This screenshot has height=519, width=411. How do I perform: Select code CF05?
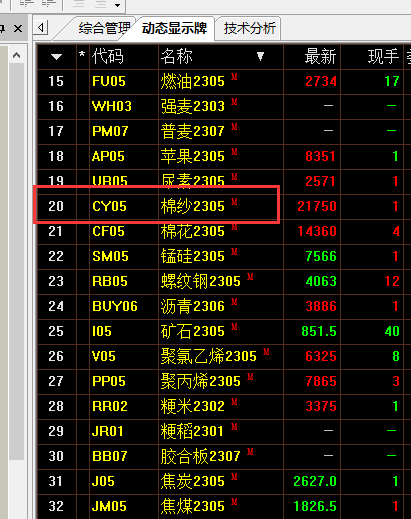[108, 231]
